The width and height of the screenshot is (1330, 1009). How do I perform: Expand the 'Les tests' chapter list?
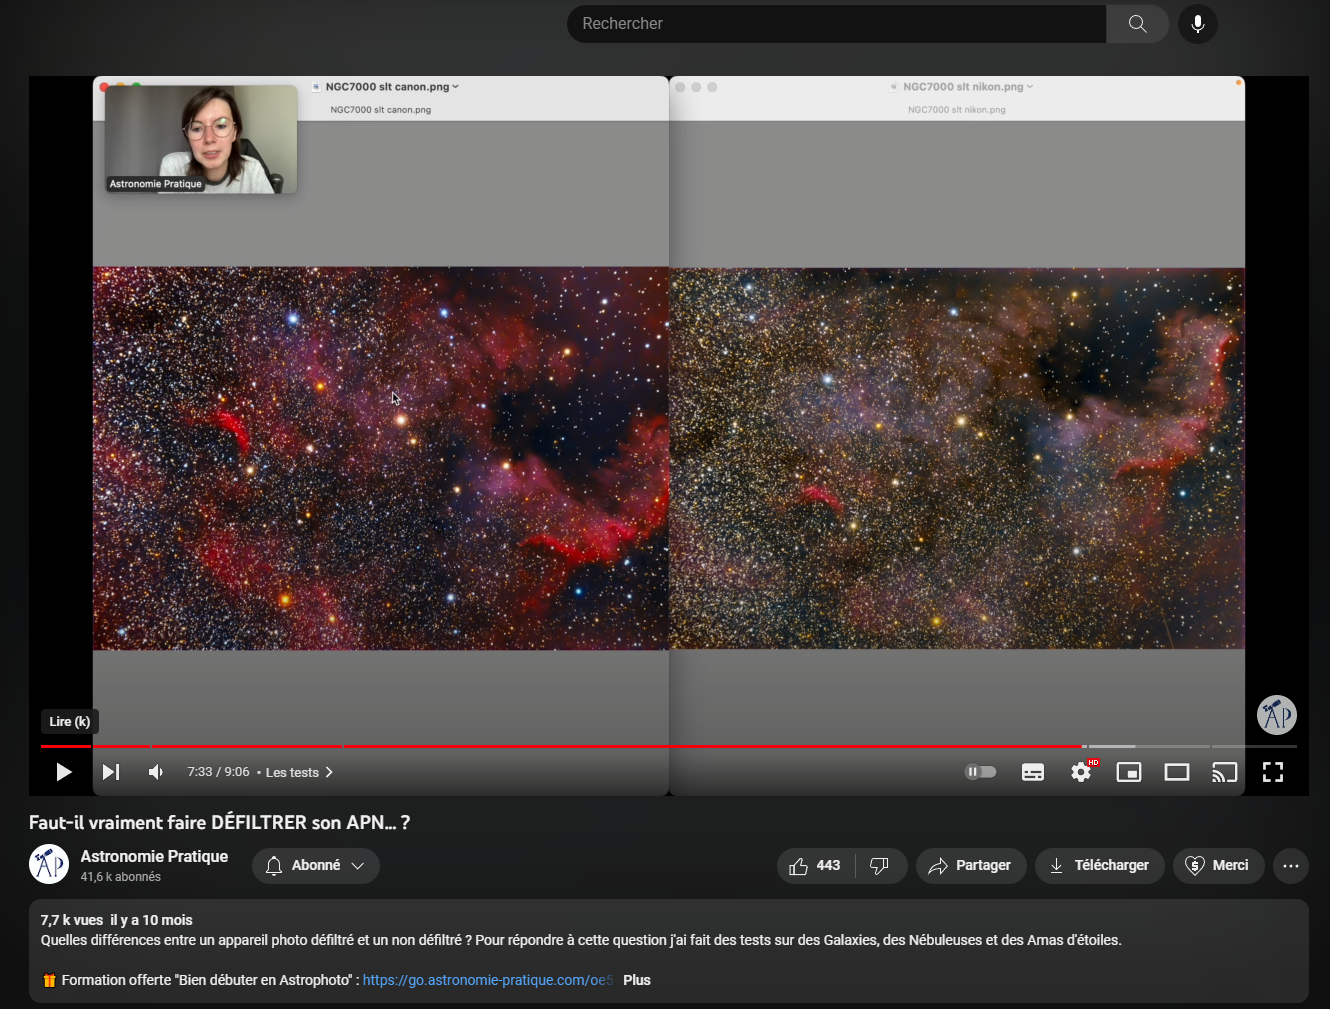pyautogui.click(x=299, y=772)
